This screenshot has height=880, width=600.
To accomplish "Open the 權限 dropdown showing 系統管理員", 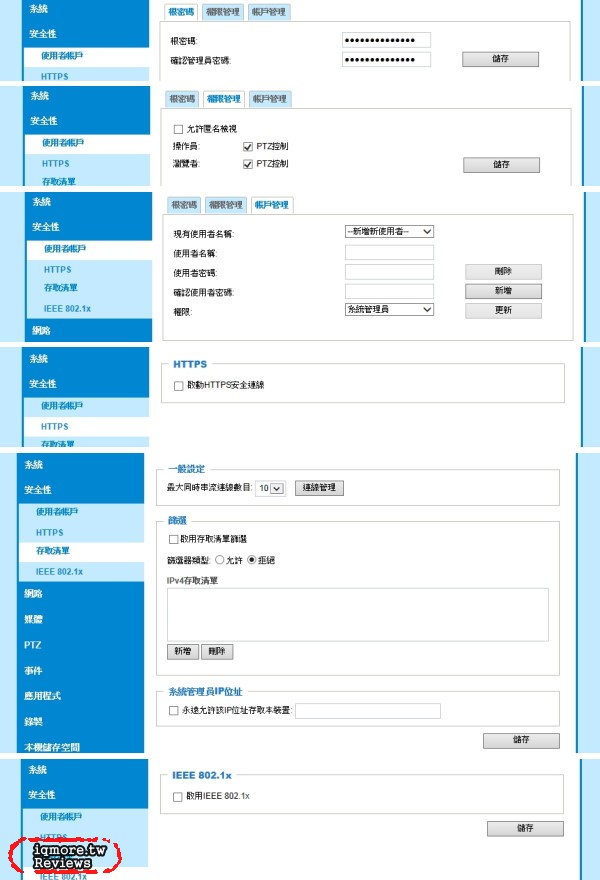I will tap(389, 309).
